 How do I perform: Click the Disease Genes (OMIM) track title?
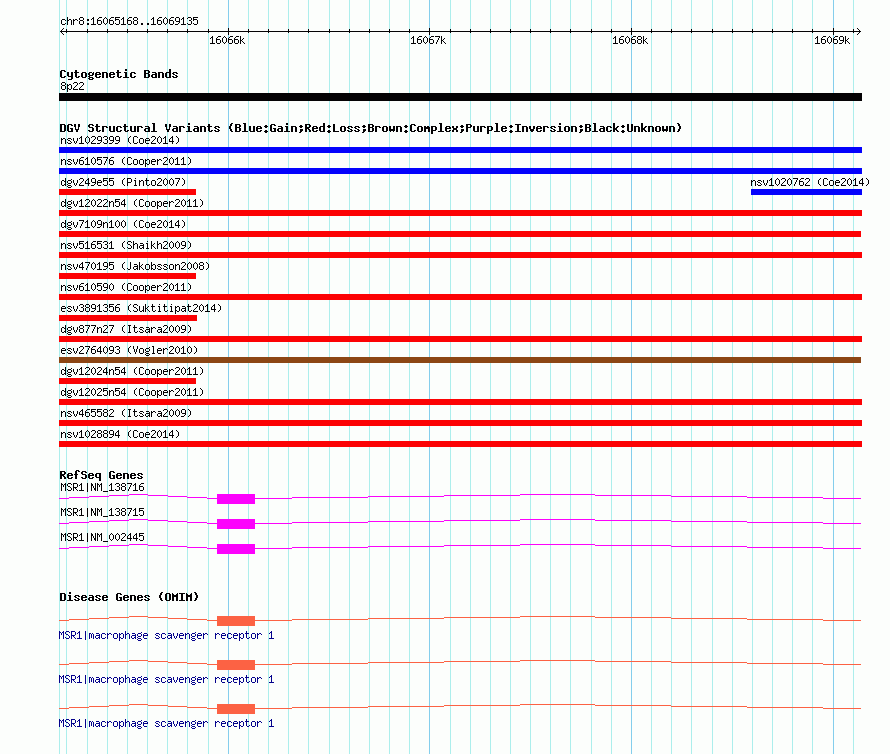129,597
